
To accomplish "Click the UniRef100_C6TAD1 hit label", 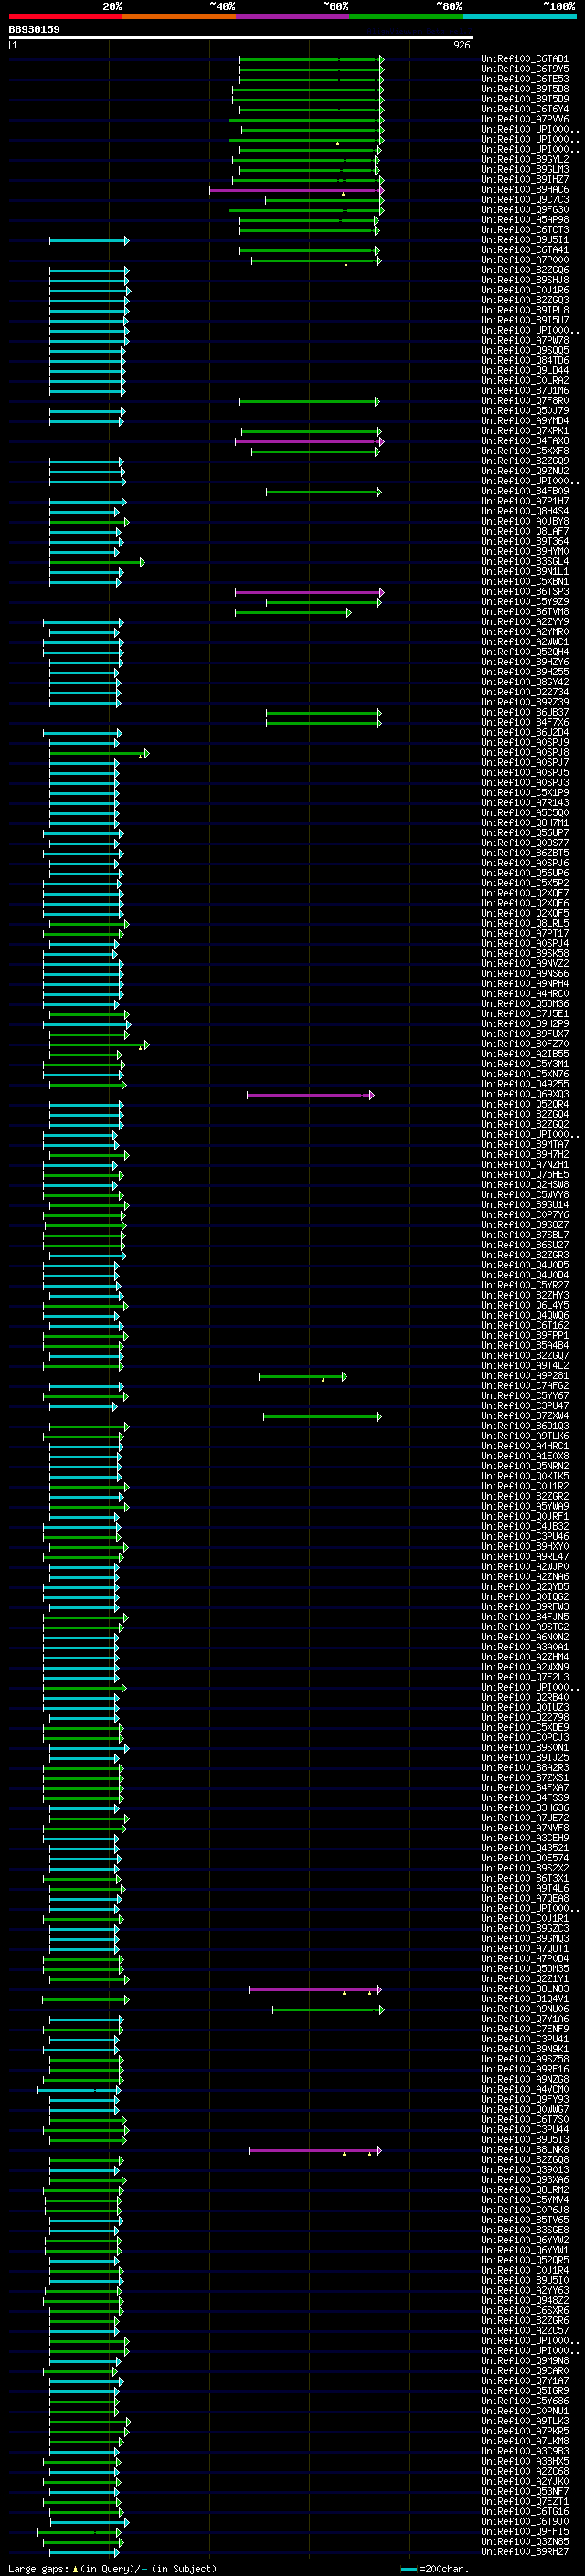I will 524,59.
